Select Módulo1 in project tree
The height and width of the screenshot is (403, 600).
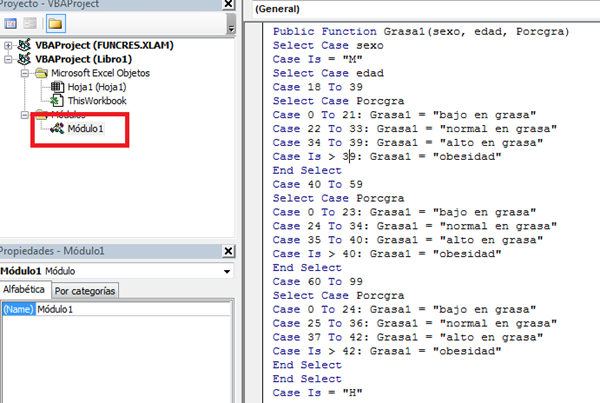click(85, 129)
